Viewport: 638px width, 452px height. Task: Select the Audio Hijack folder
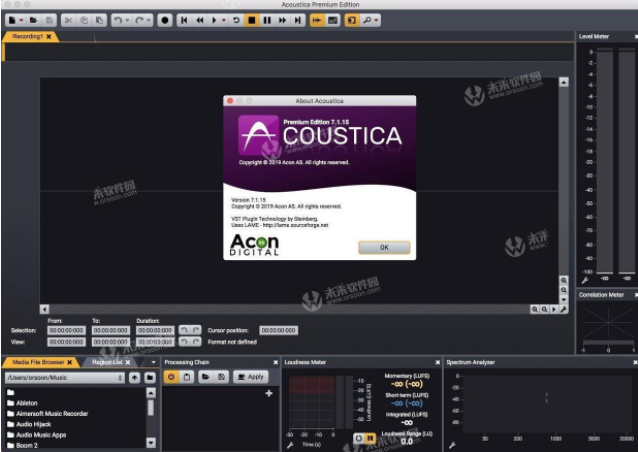click(x=29, y=424)
